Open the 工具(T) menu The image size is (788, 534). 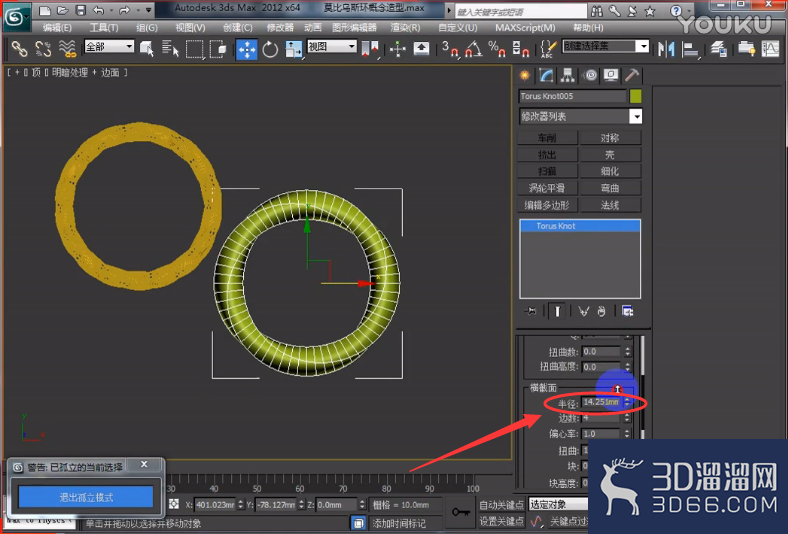(104, 28)
